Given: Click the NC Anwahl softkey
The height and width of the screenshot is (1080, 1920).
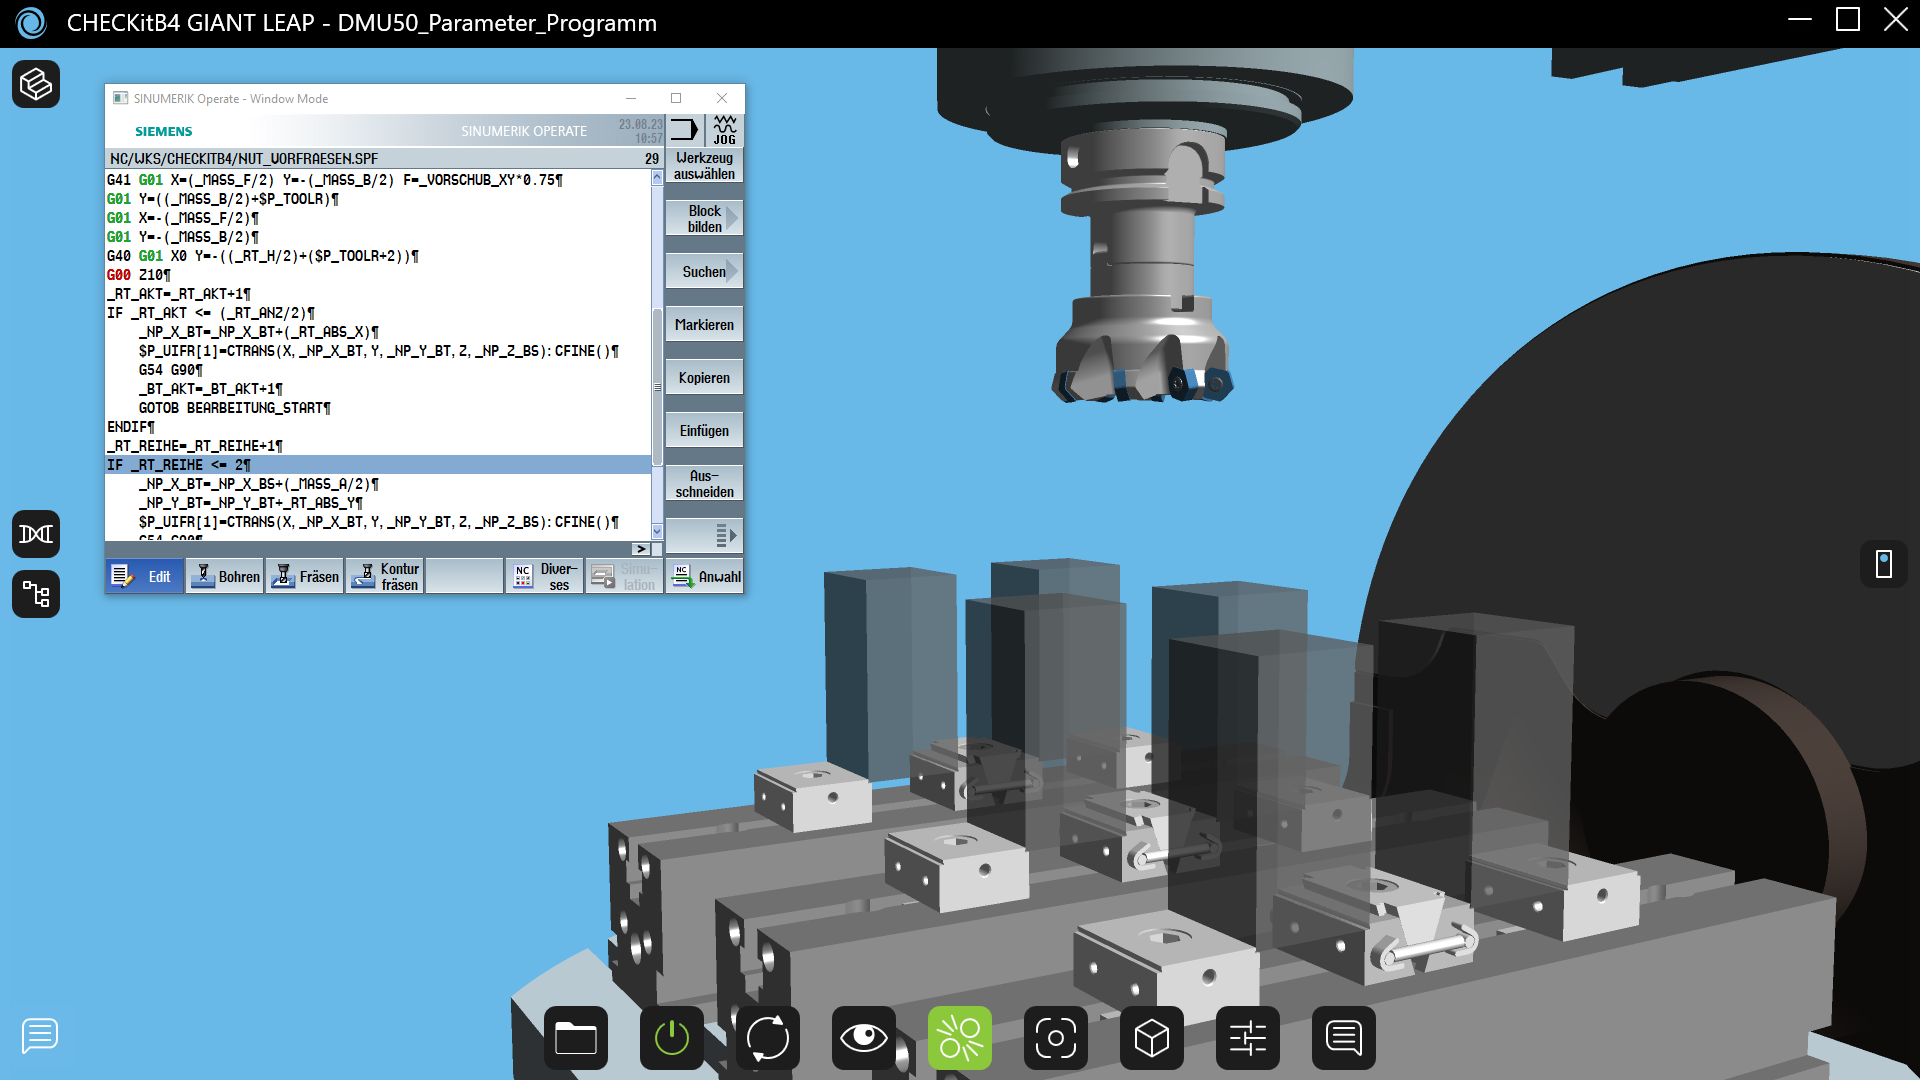Looking at the screenshot, I should pos(705,577).
